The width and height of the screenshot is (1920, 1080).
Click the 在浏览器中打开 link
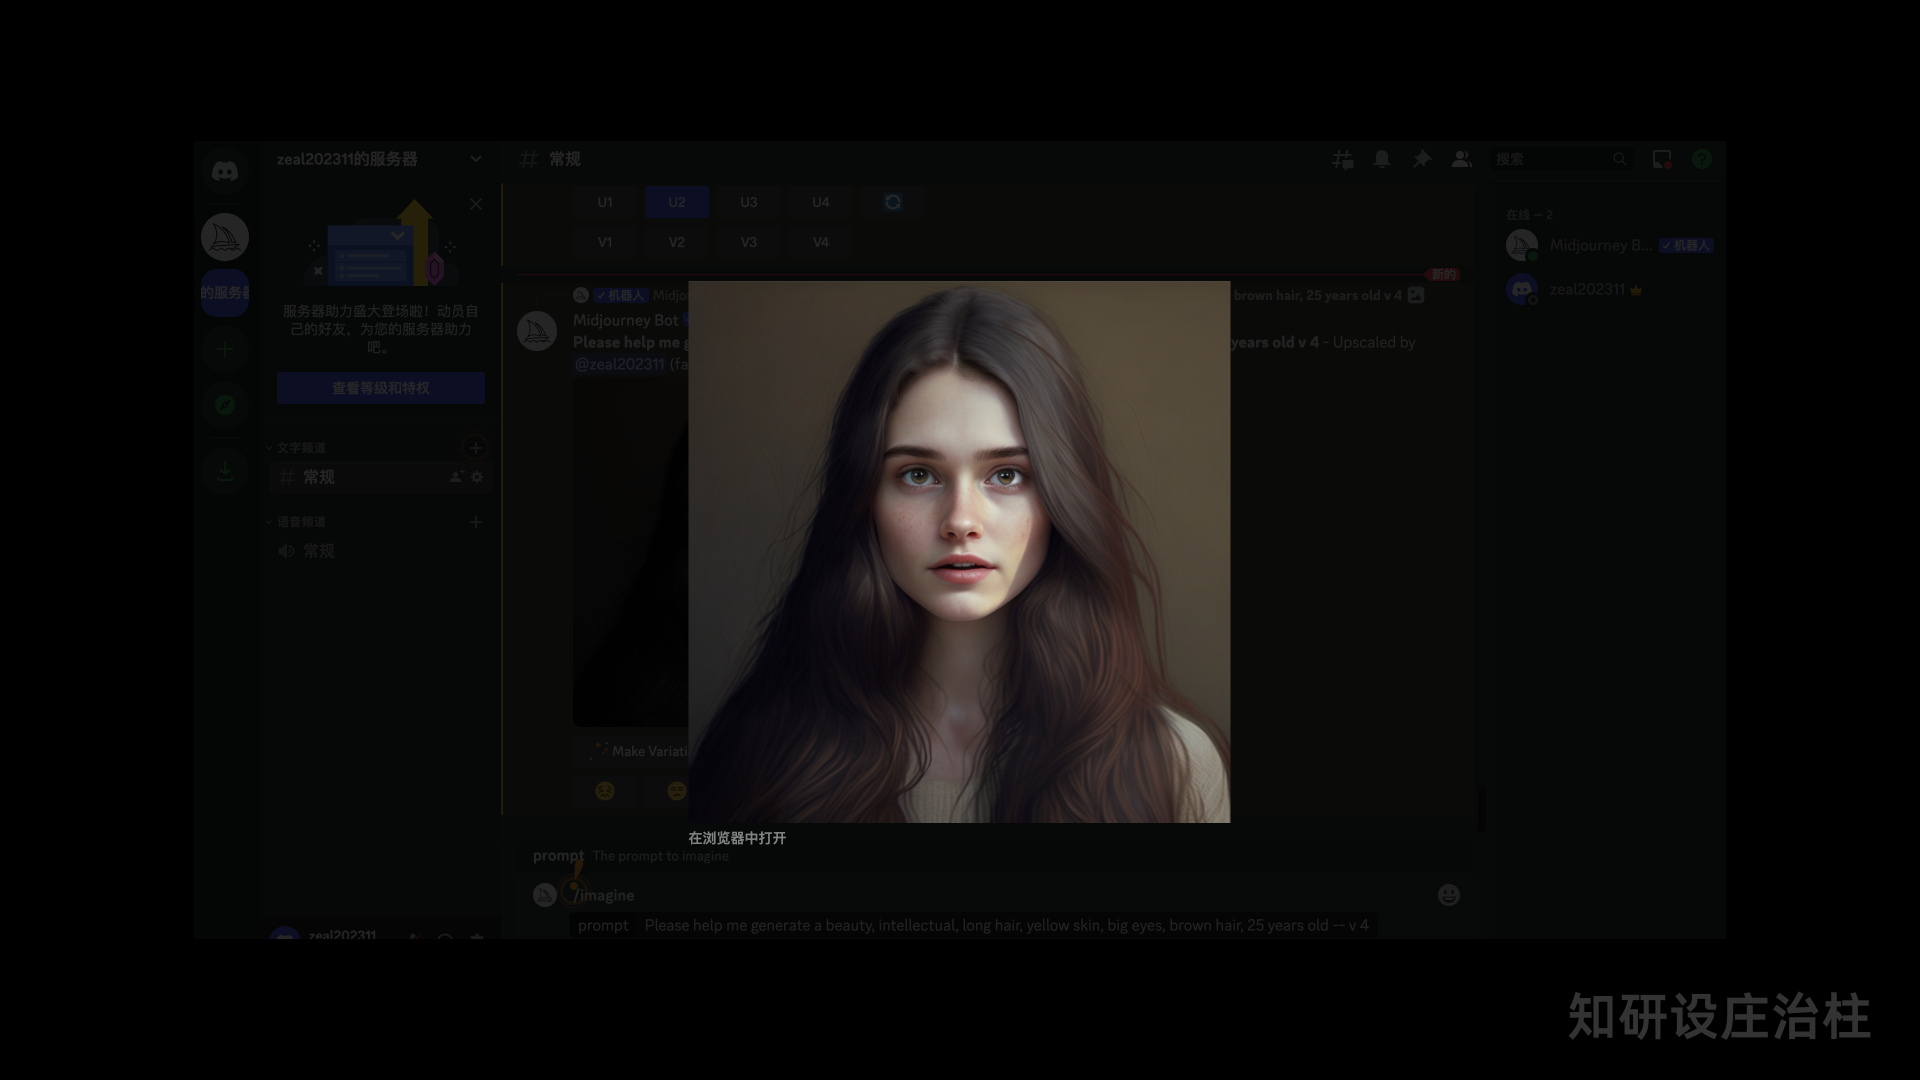coord(737,838)
